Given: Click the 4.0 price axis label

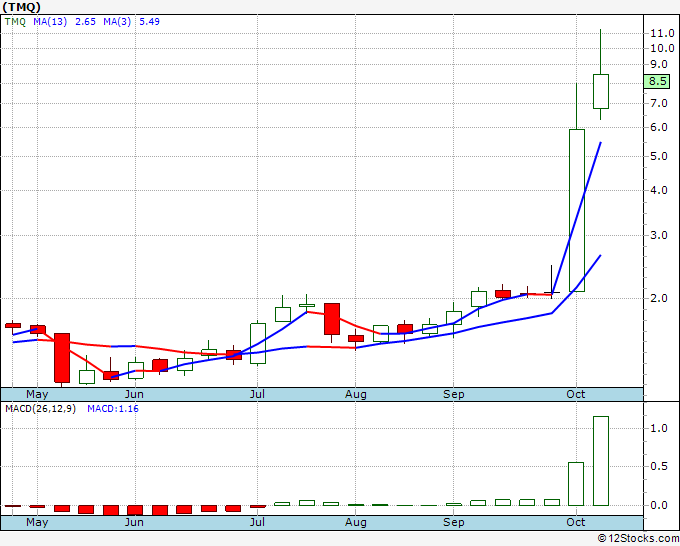Looking at the screenshot, I should pos(659,190).
